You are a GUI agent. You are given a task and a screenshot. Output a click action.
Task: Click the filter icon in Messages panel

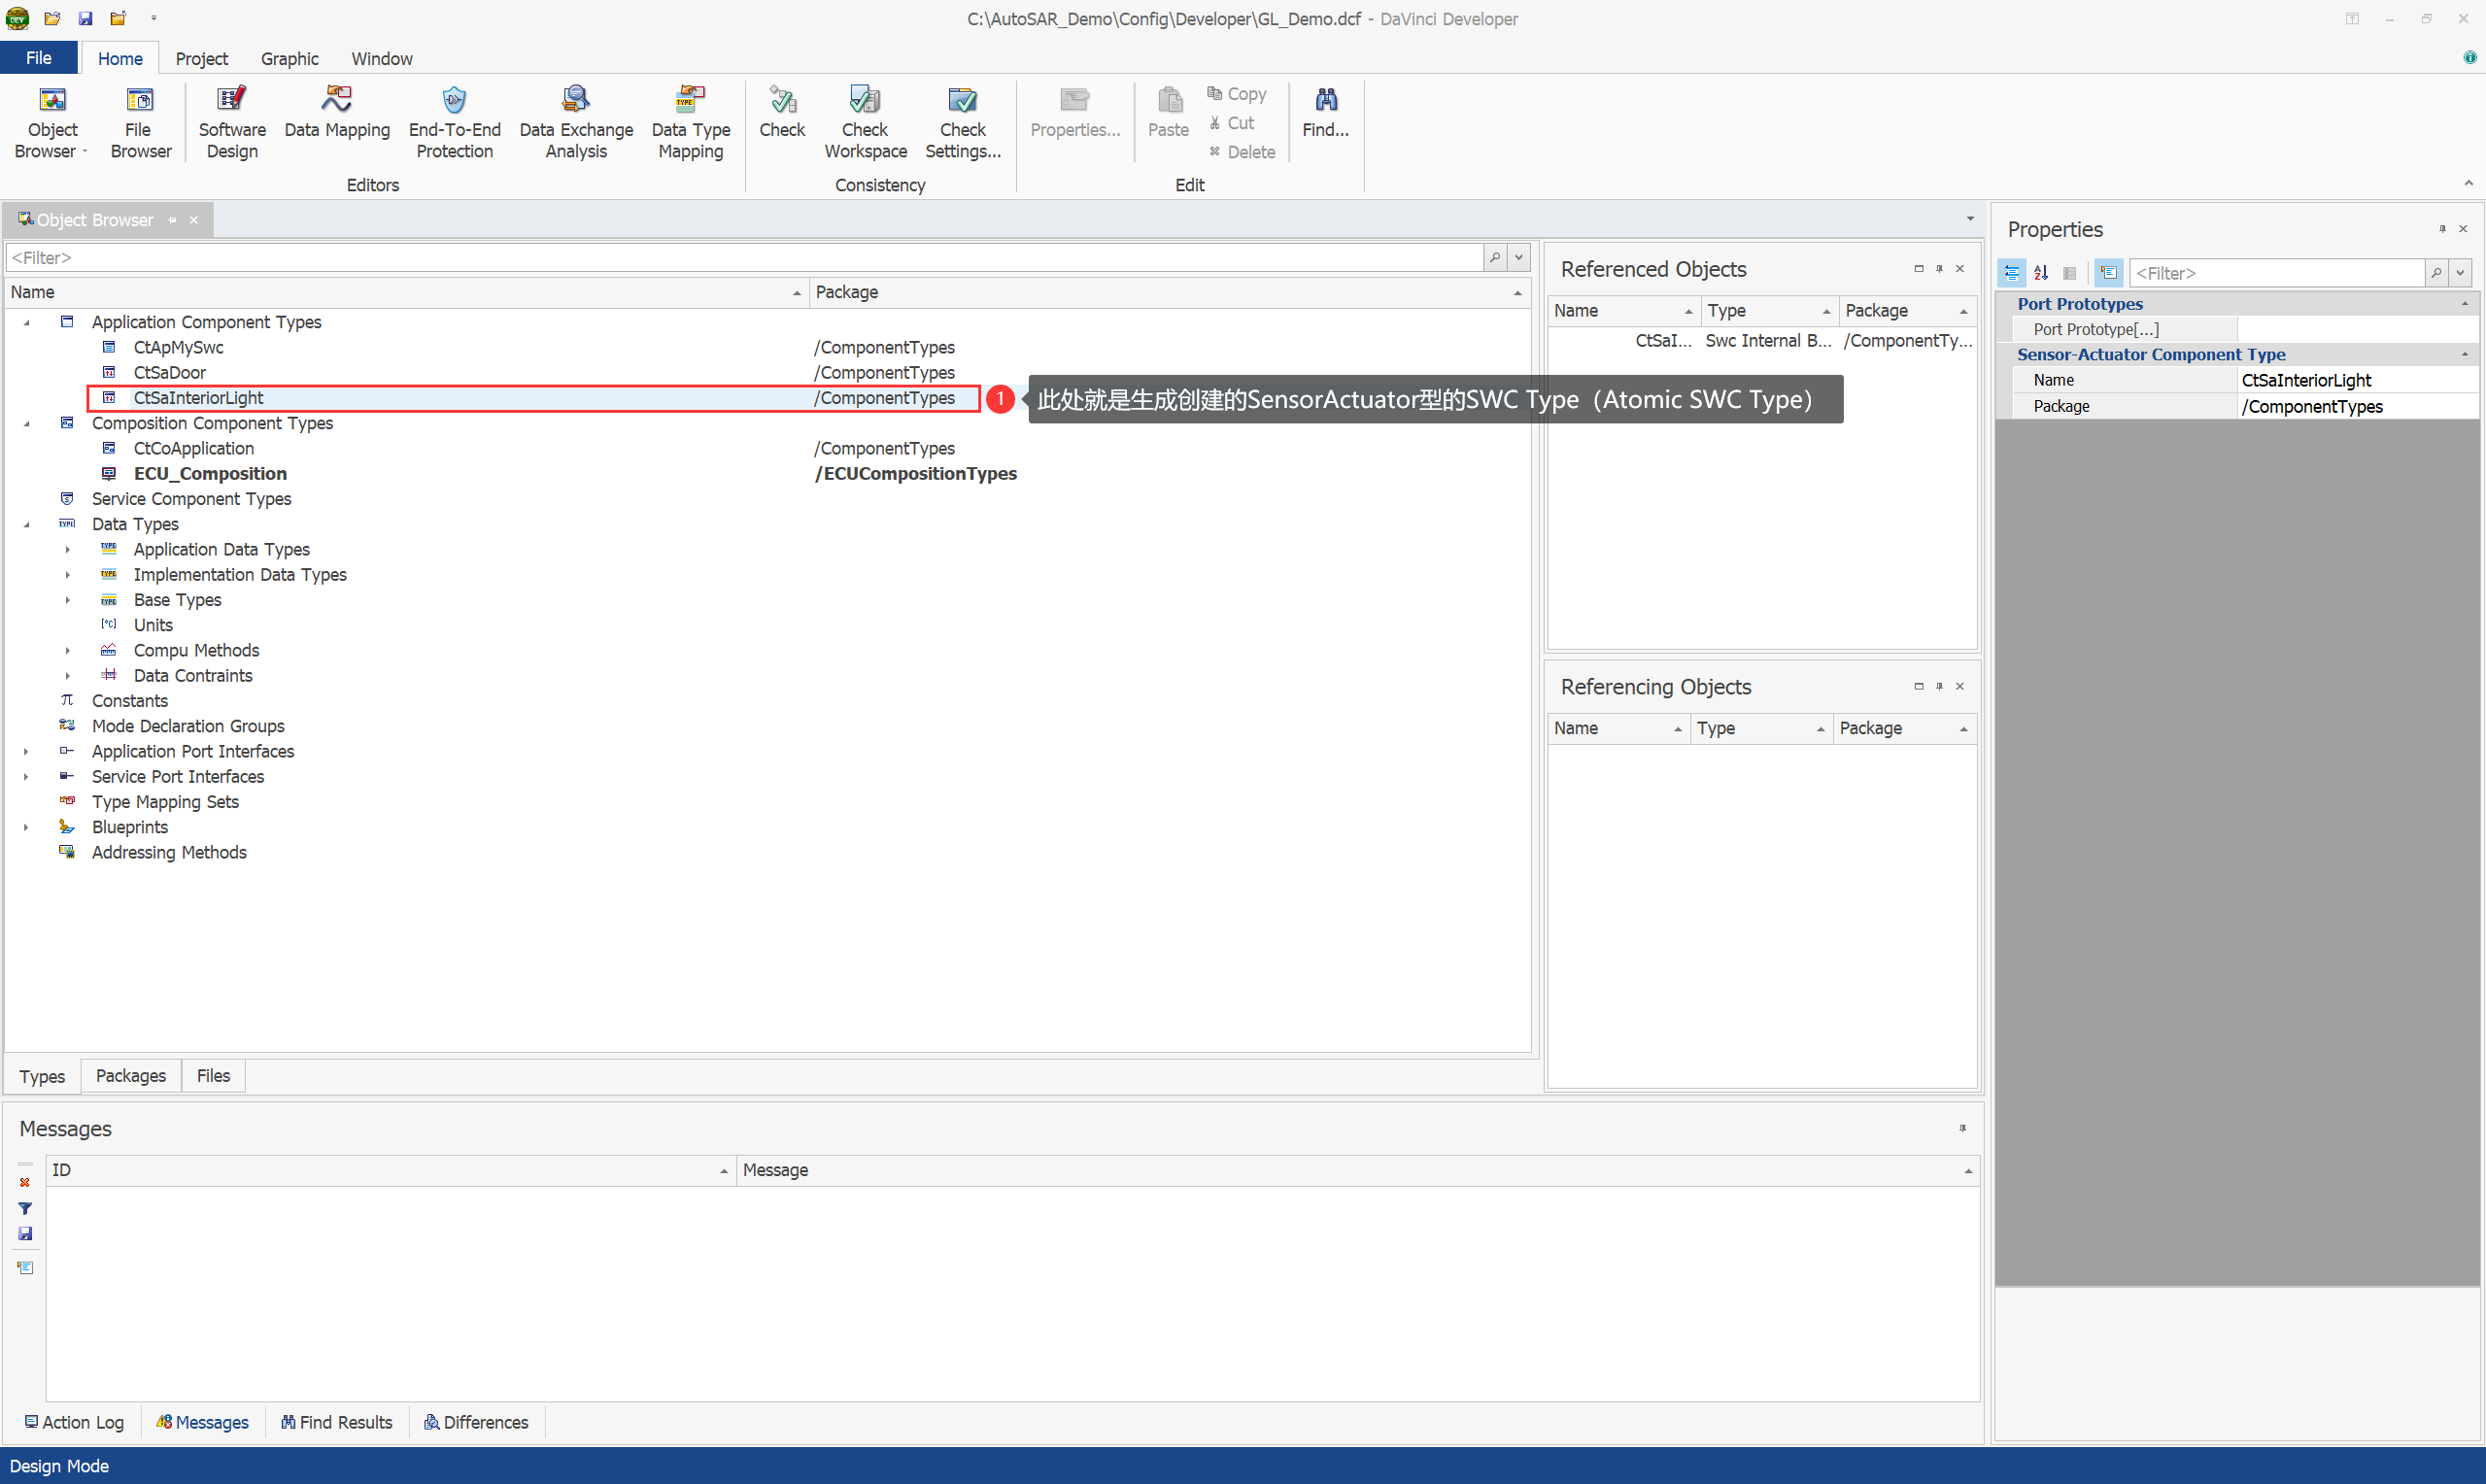click(x=25, y=1208)
